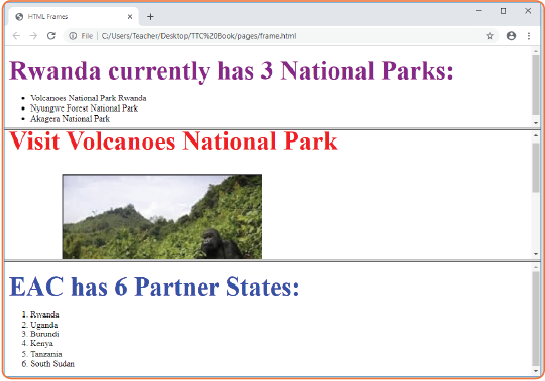
Task: Click the middle frame's scroll down arrow
Action: coord(536,254)
